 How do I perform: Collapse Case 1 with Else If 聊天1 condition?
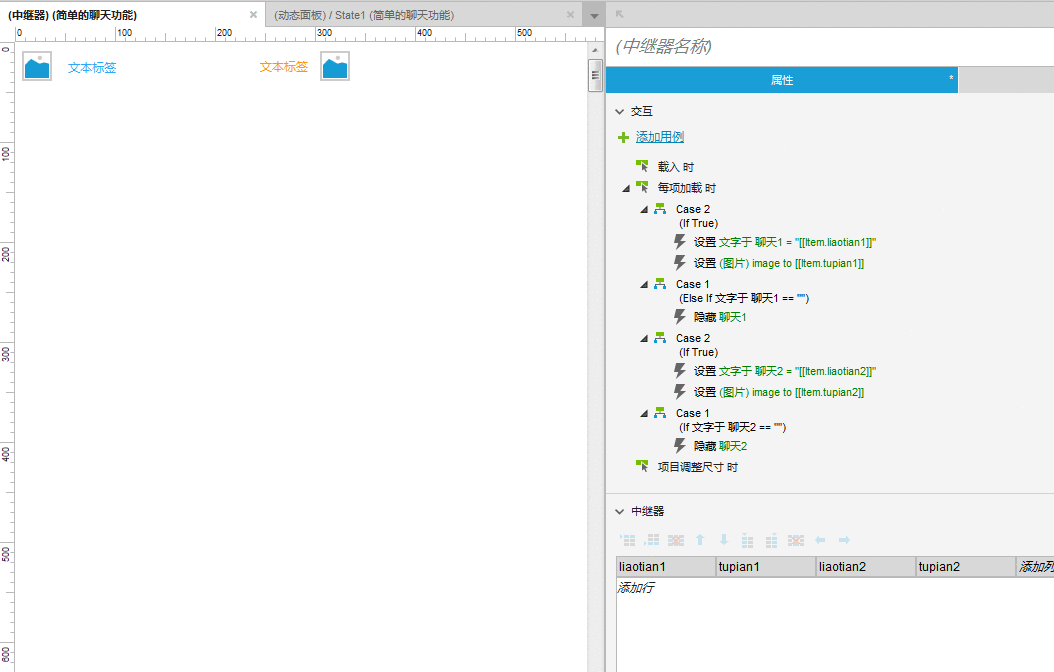[x=644, y=285]
